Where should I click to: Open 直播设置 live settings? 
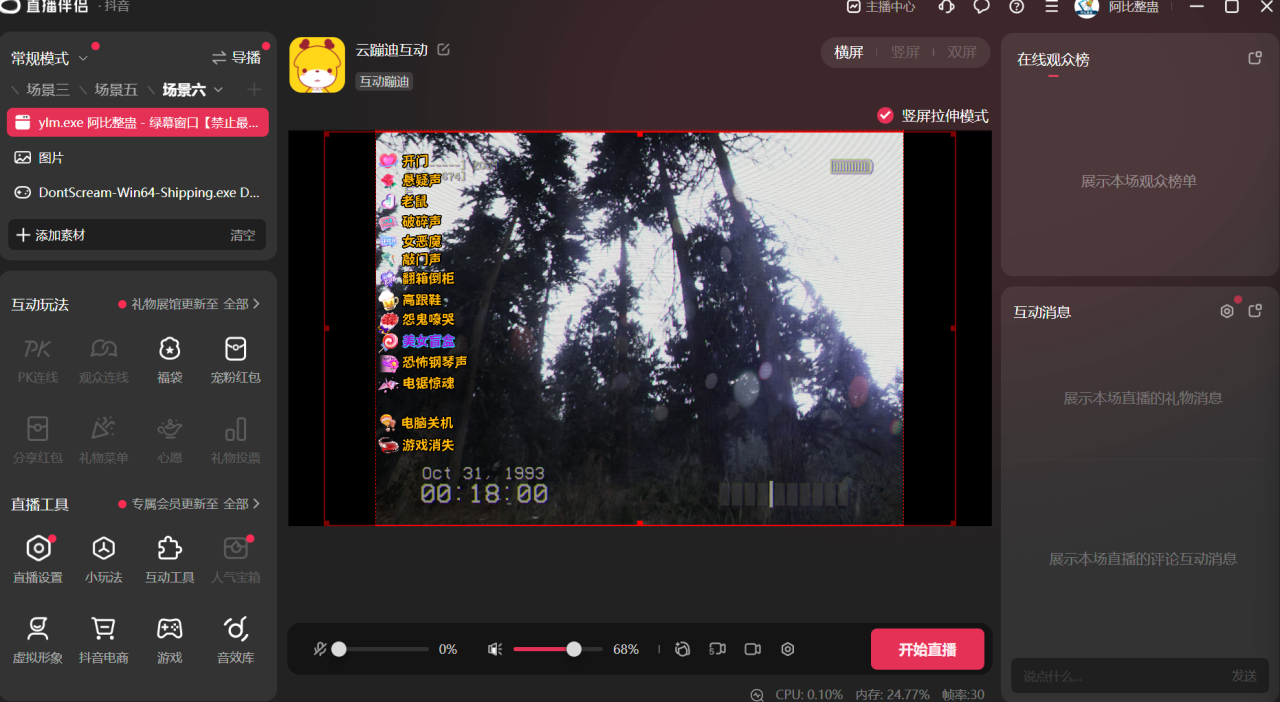[37, 558]
